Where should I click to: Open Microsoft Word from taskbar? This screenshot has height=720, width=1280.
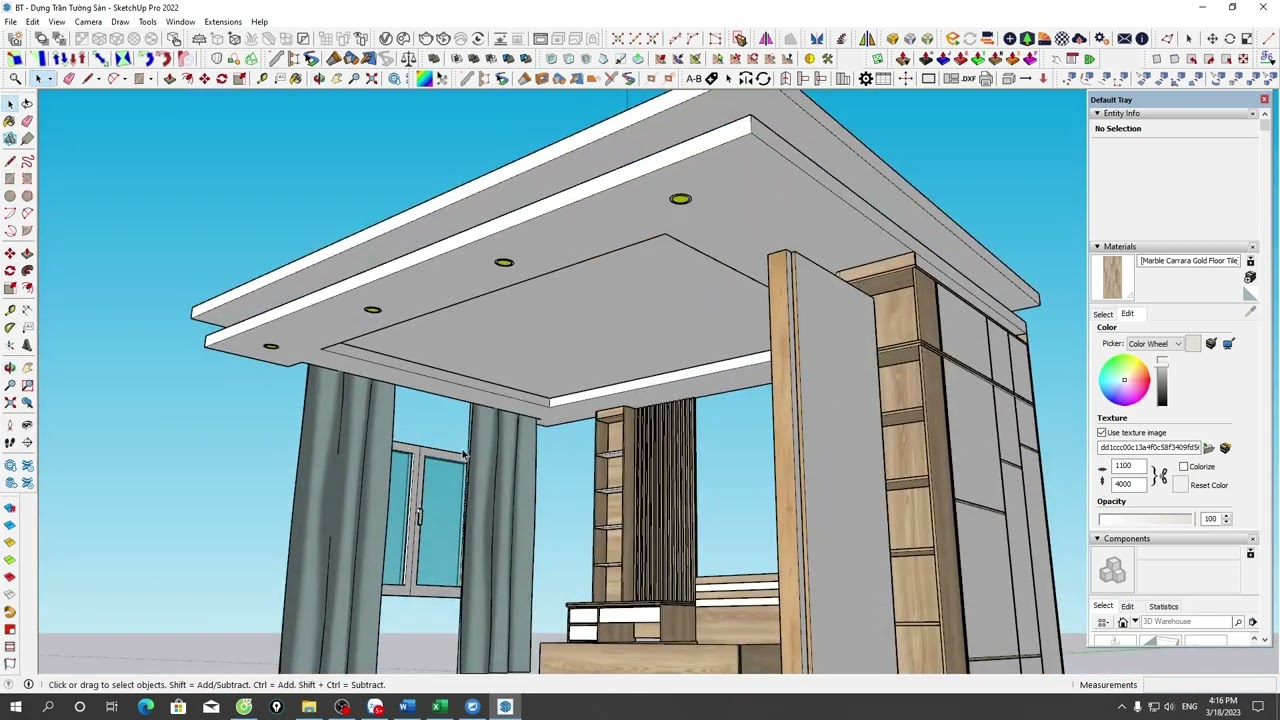coord(407,707)
